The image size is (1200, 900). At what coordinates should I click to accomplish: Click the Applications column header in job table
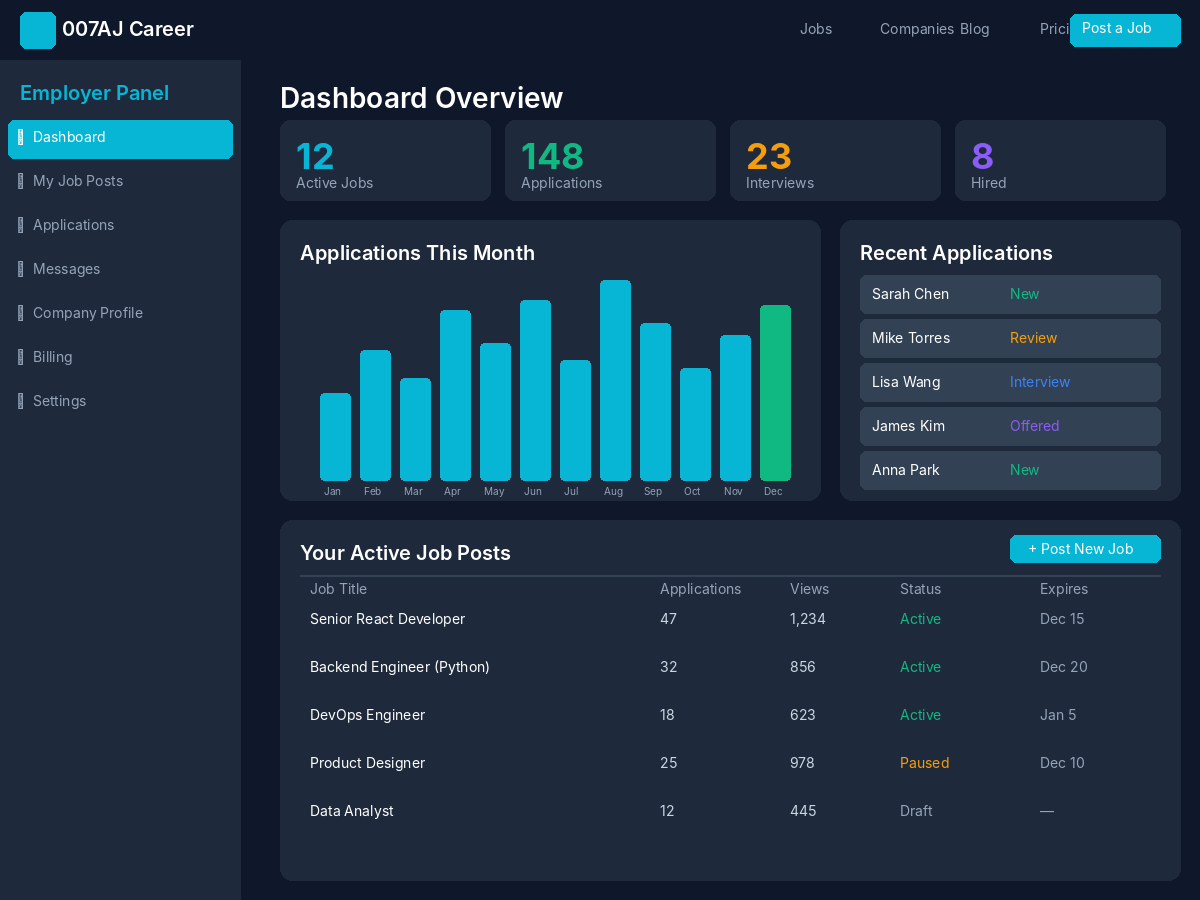[700, 589]
